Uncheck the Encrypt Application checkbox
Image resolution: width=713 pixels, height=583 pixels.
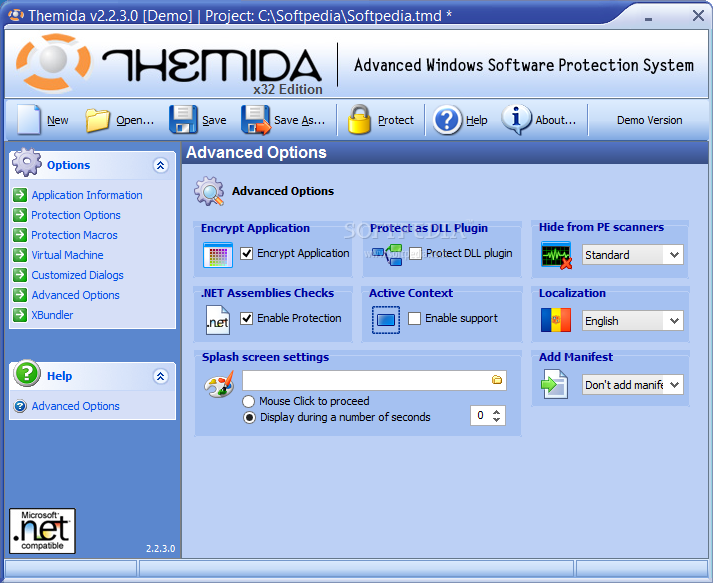pyautogui.click(x=246, y=253)
